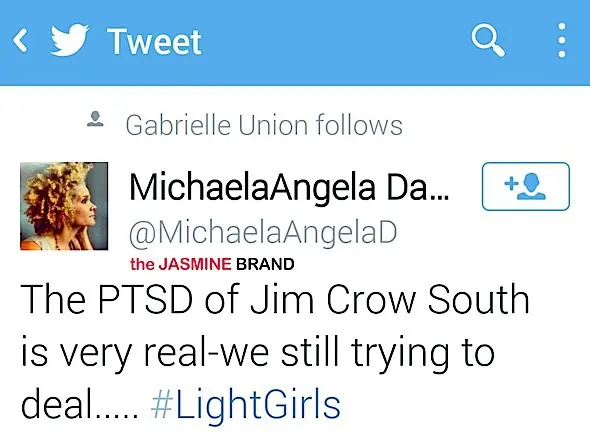The image size is (590, 444).
Task: Click the red word JASMINE in the watermark
Action: pyautogui.click(x=195, y=264)
